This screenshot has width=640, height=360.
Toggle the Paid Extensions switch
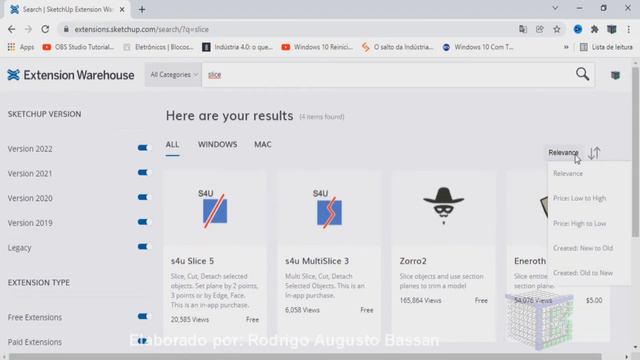pyautogui.click(x=142, y=341)
